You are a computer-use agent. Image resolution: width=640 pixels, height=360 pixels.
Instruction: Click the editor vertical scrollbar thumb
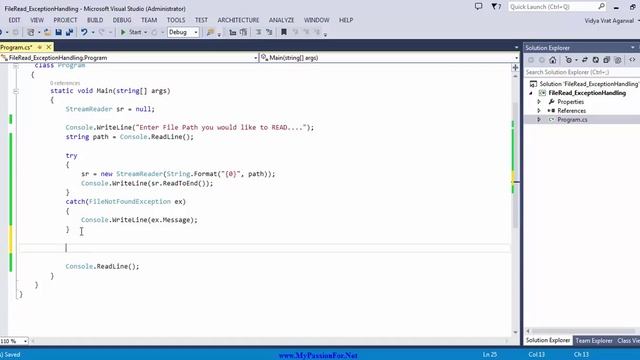pyautogui.click(x=516, y=165)
